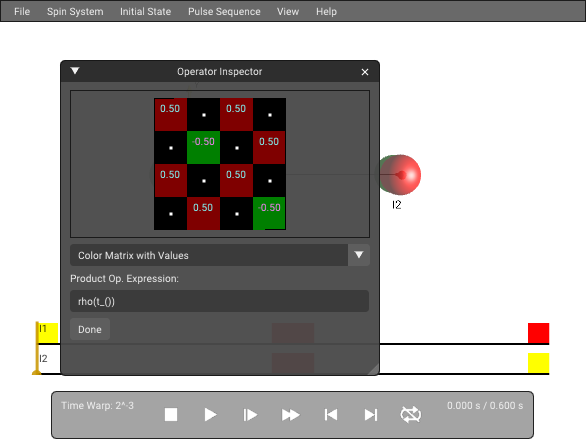The height and width of the screenshot is (439, 586).
Task: Click the Product Op. Expression input field
Action: point(219,301)
